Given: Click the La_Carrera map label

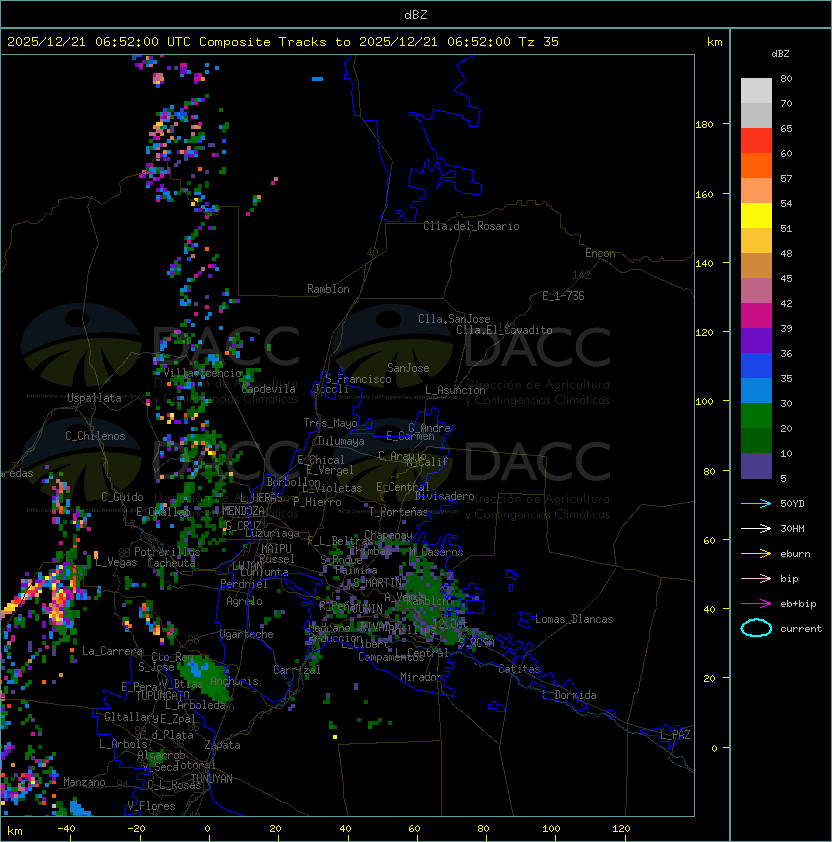Looking at the screenshot, I should [x=112, y=651].
